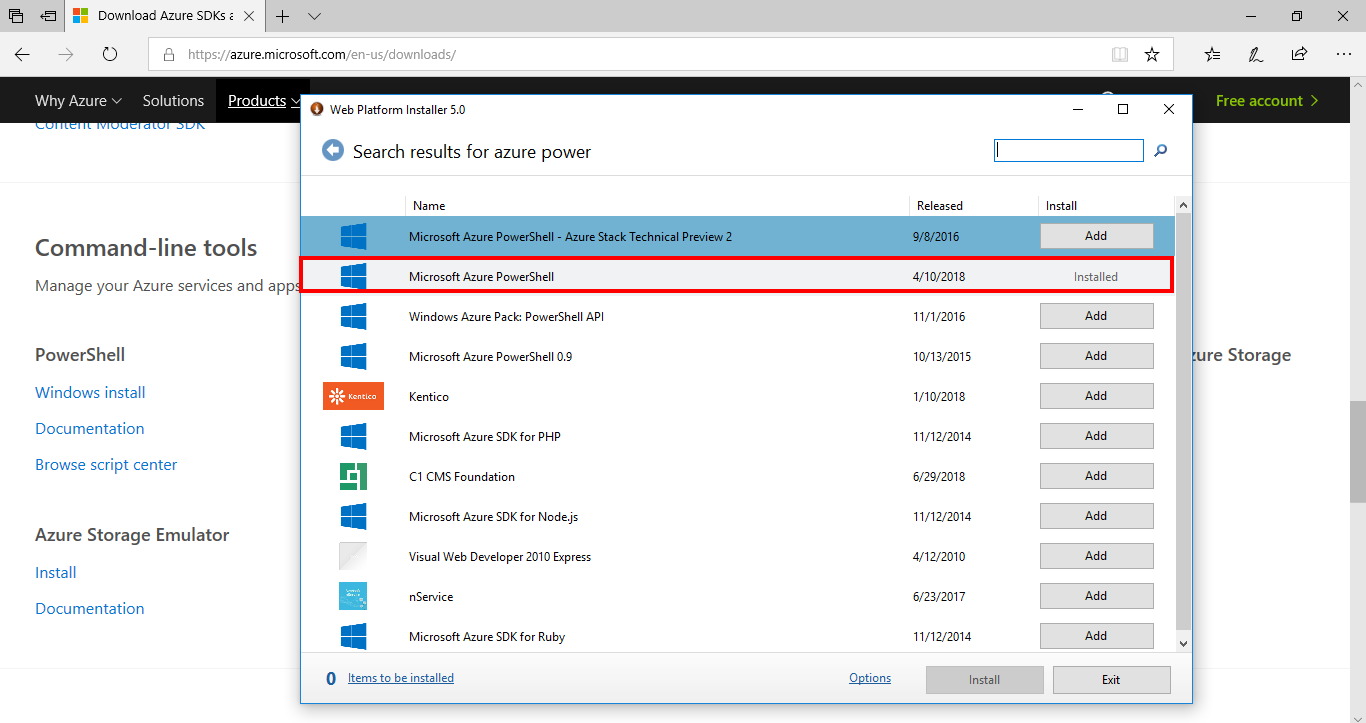The width and height of the screenshot is (1366, 723).
Task: Add Windows Azure Pack: PowerShell API
Action: point(1096,316)
